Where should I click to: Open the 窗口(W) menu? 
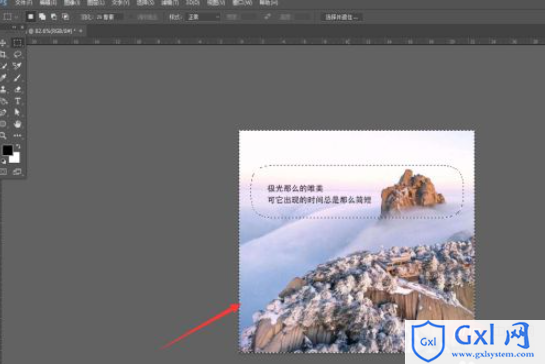(242, 3)
